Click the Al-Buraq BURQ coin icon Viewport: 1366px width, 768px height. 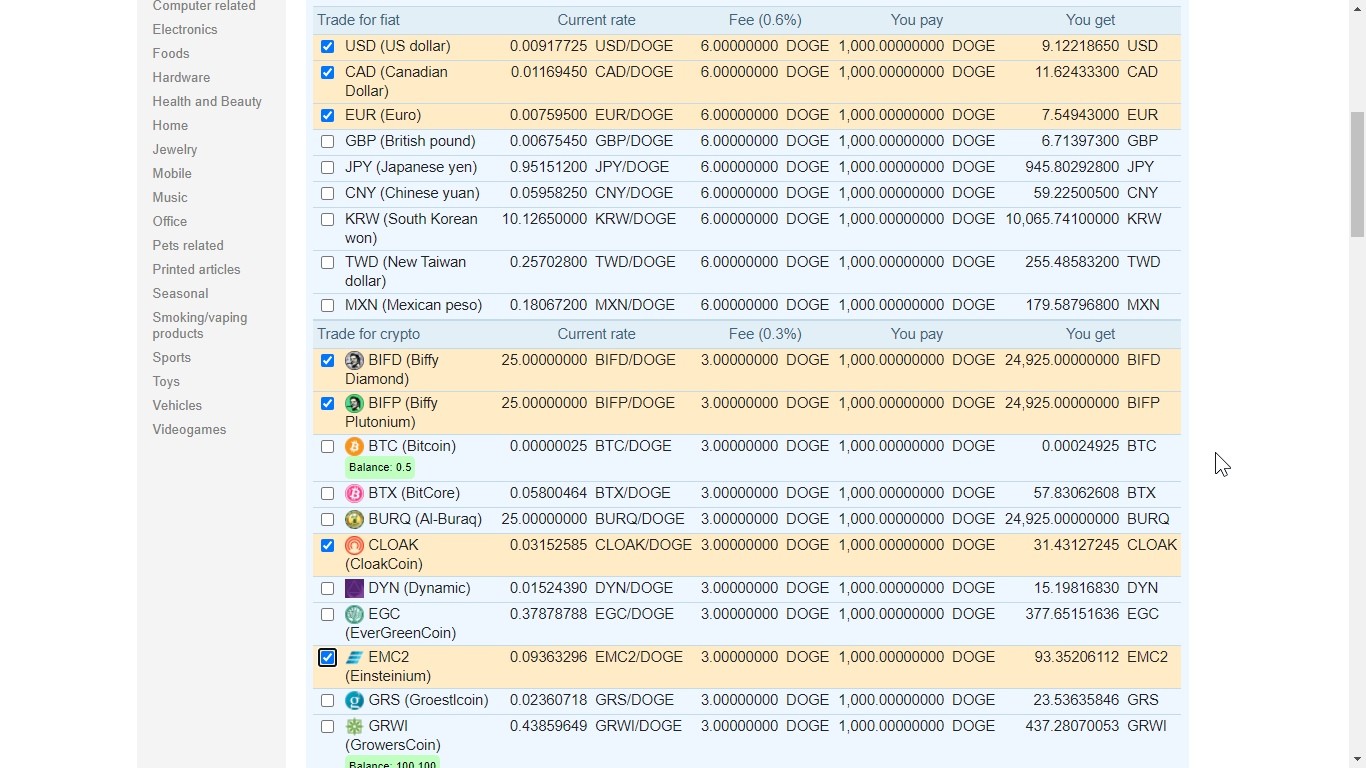(354, 520)
